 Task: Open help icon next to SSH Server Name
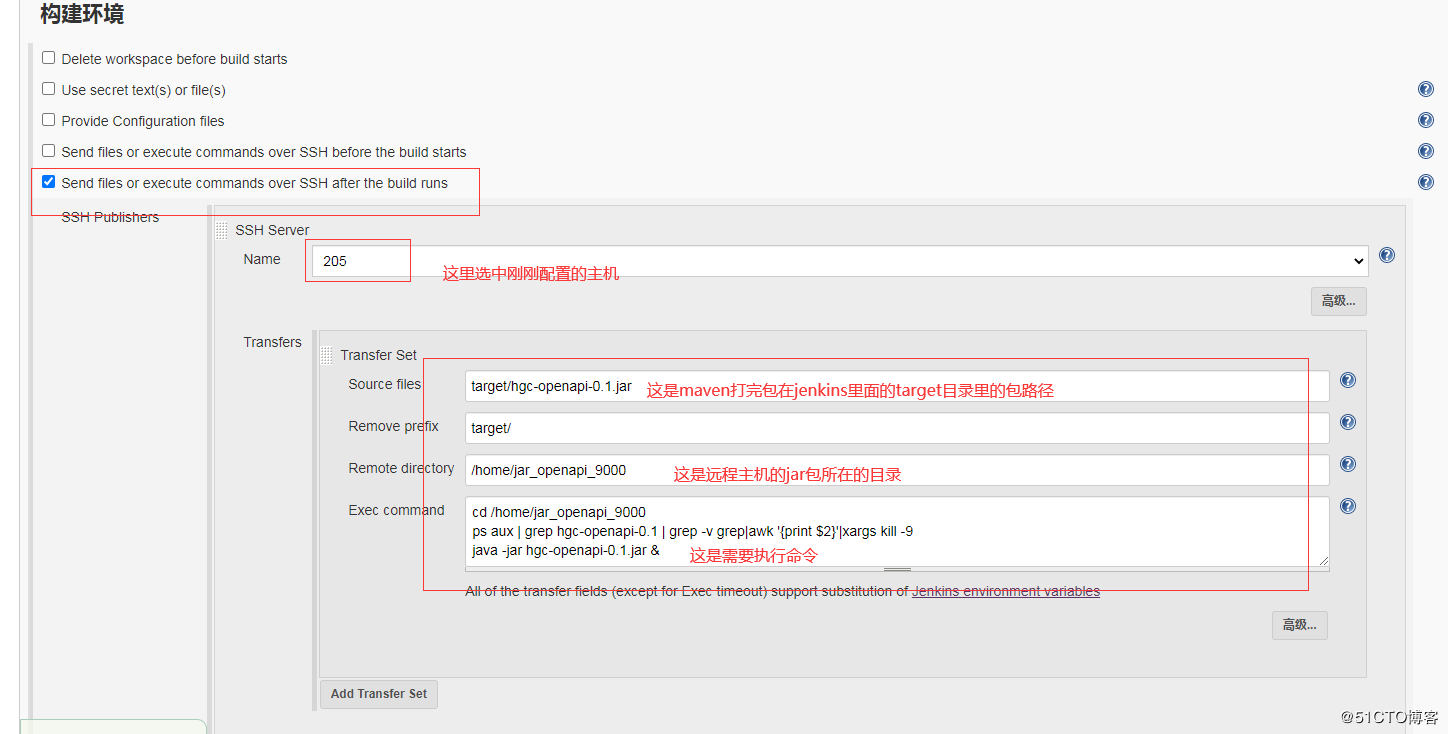click(x=1387, y=255)
